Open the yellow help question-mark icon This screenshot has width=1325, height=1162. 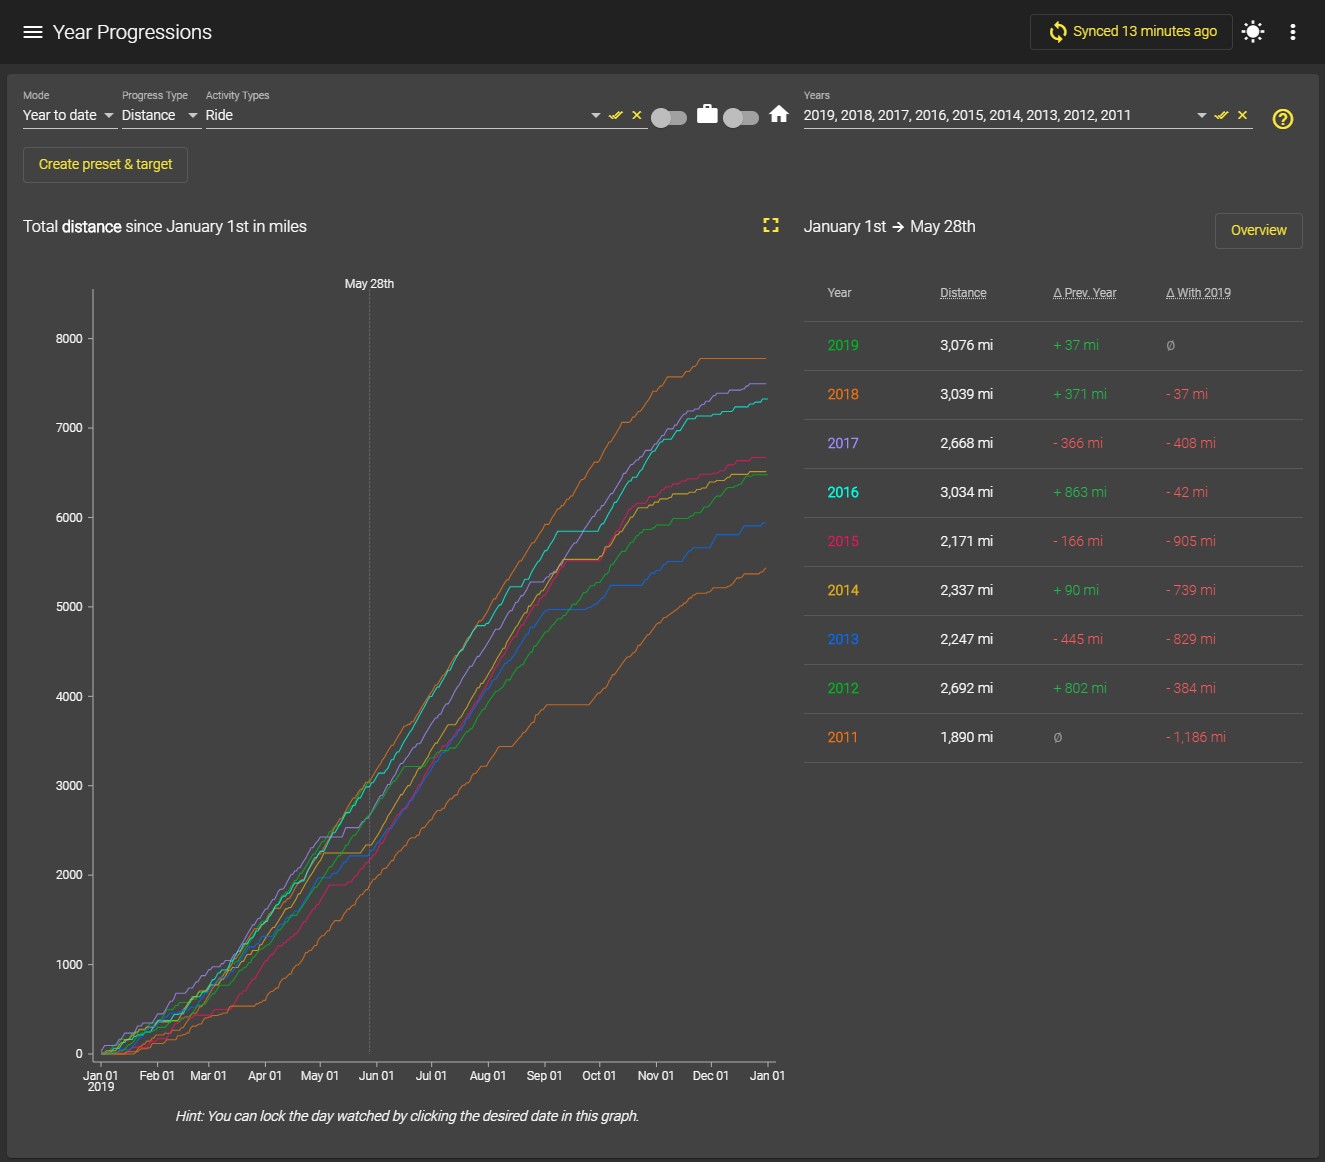1283,119
